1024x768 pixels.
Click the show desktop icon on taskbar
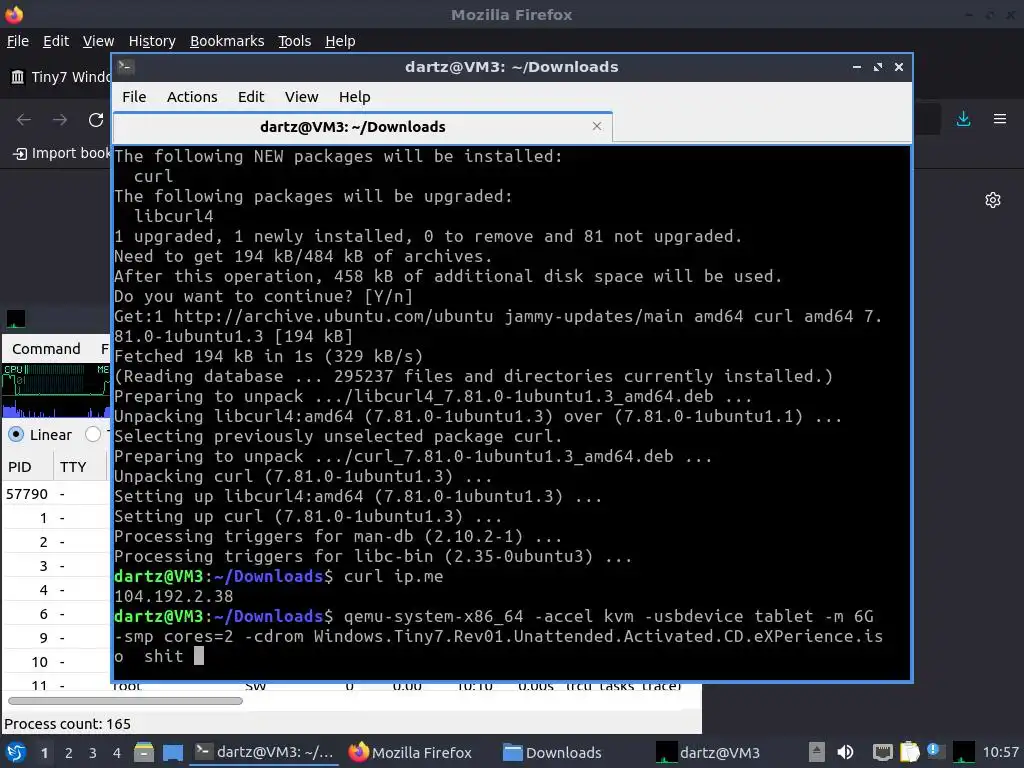[x=173, y=753]
